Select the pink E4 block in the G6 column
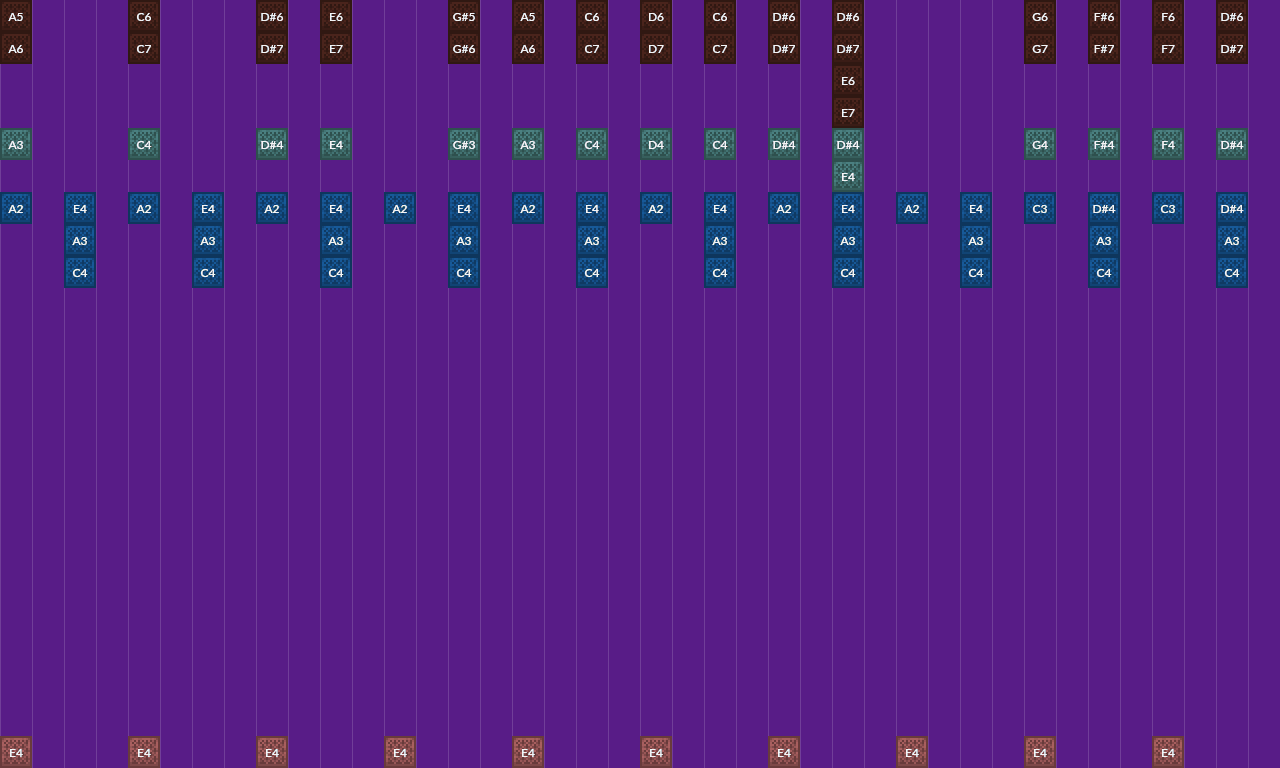 1040,752
